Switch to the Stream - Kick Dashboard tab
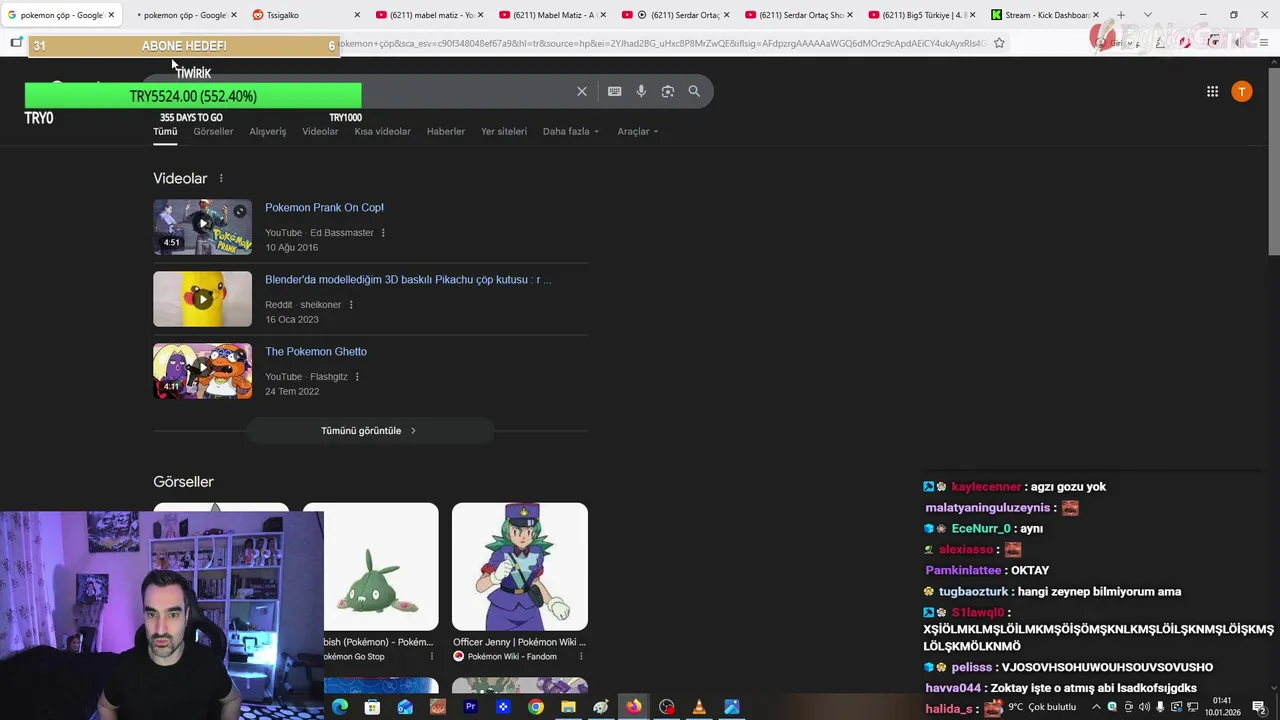Screen dimensions: 1280x720 [x=1046, y=15]
